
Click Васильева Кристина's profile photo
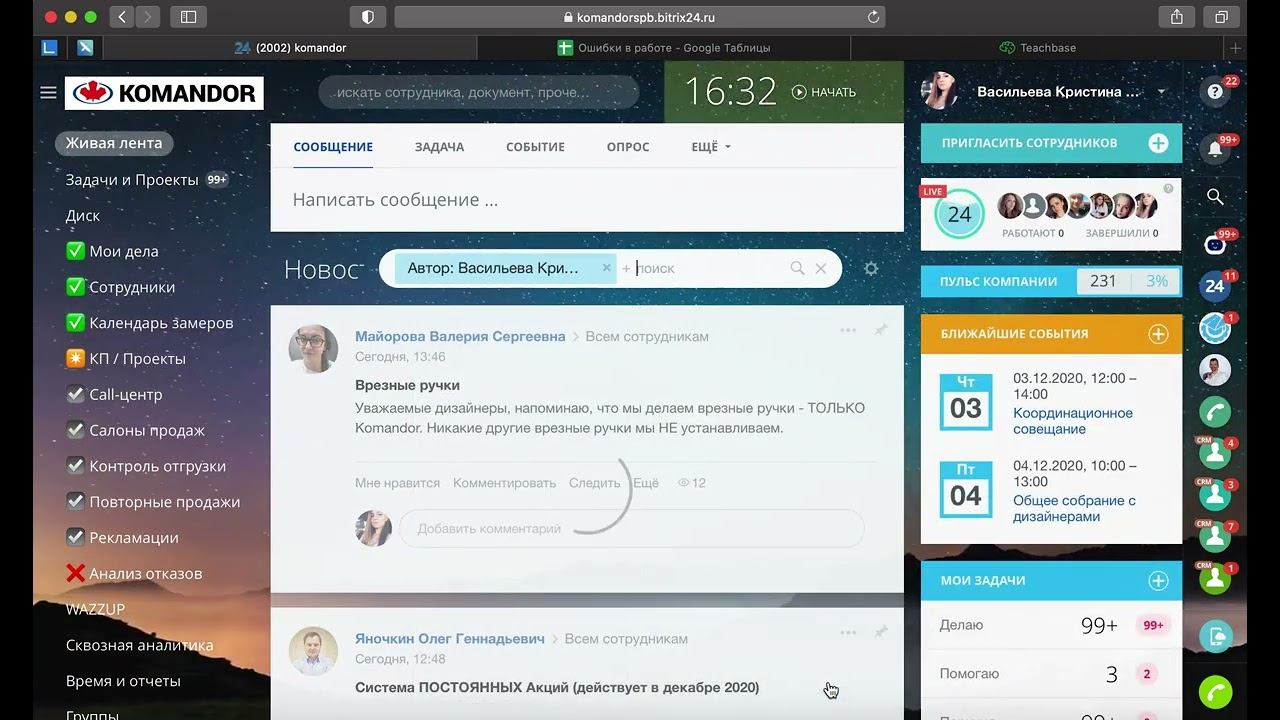939,91
